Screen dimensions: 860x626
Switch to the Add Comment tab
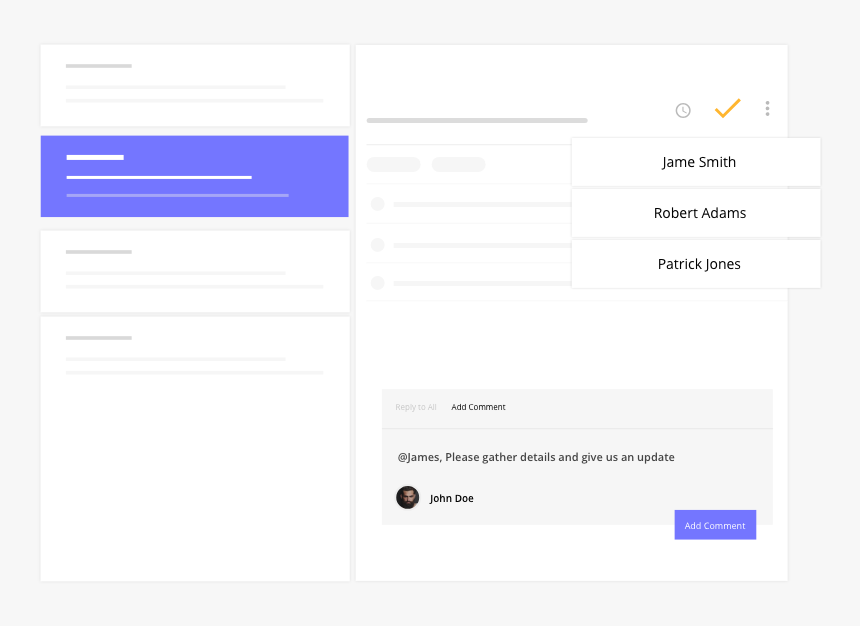coord(478,407)
